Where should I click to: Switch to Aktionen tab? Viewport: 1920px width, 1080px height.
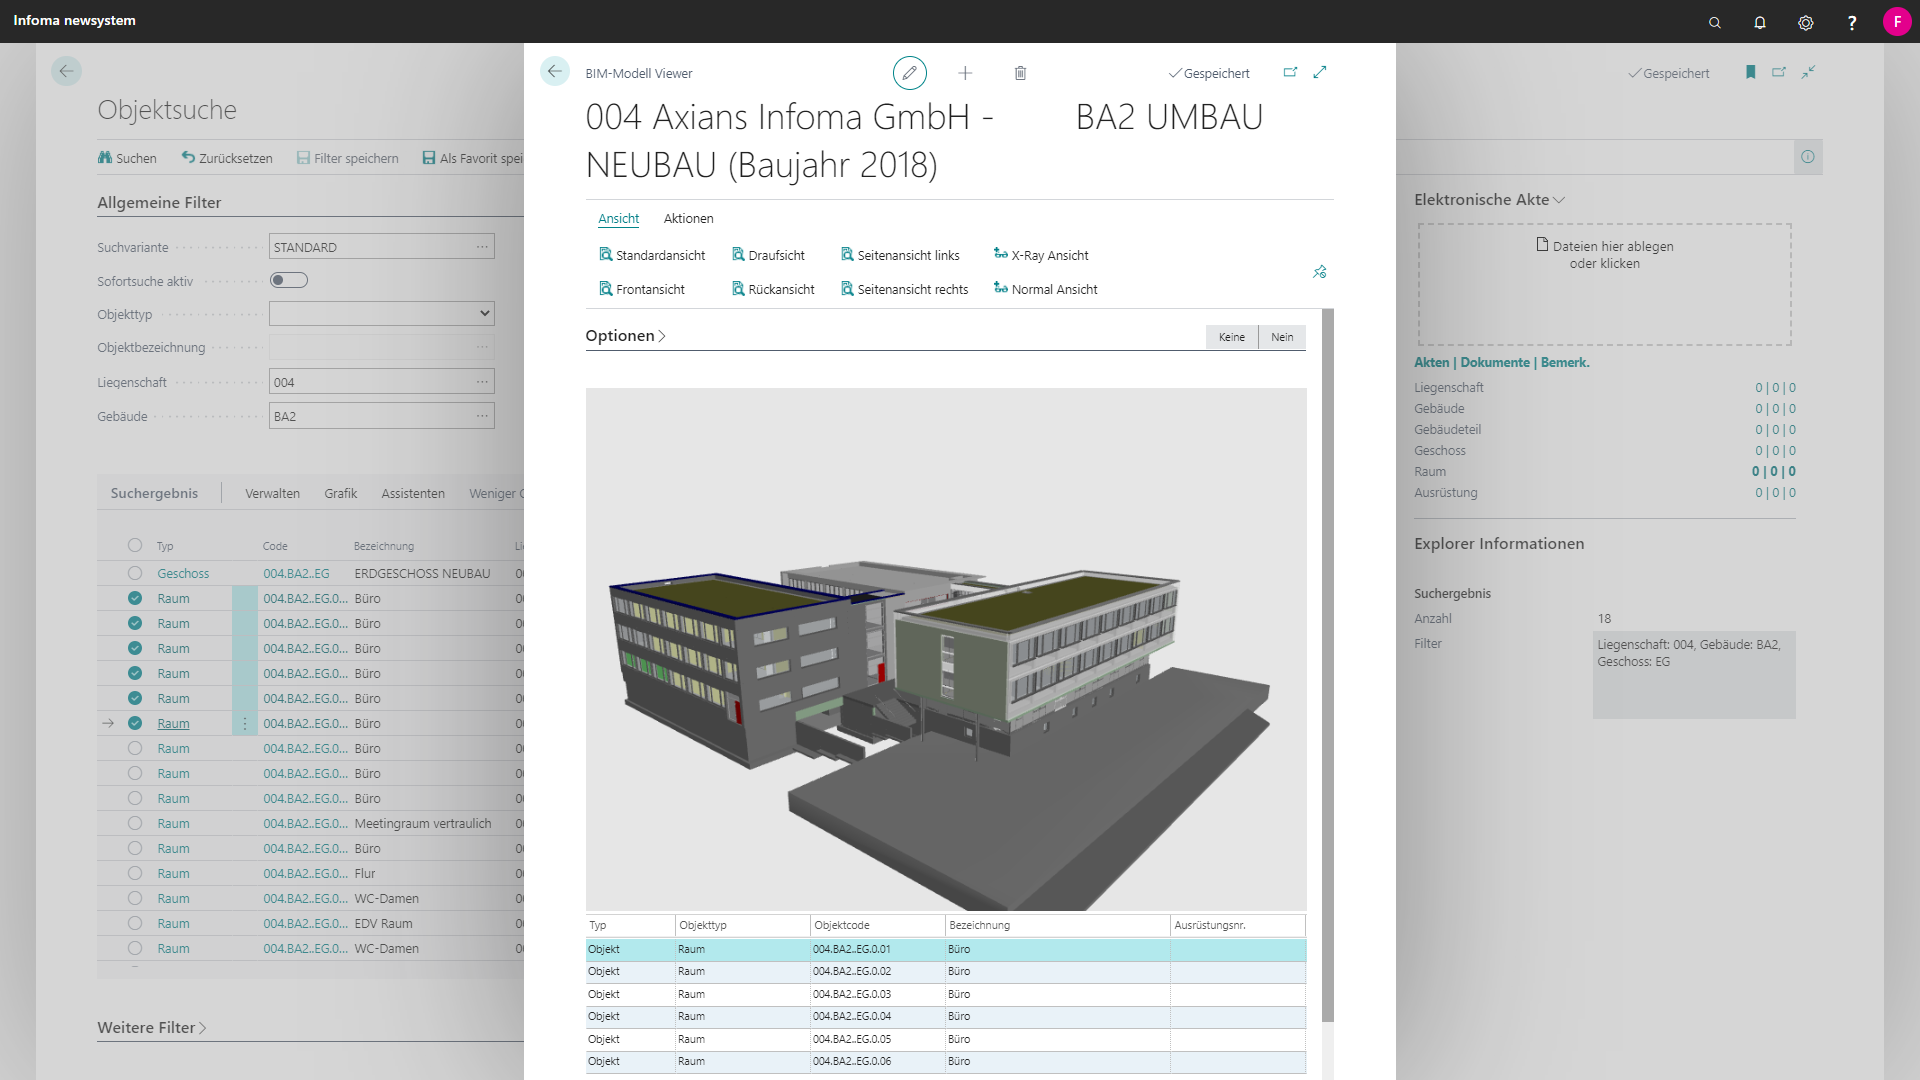pyautogui.click(x=688, y=218)
